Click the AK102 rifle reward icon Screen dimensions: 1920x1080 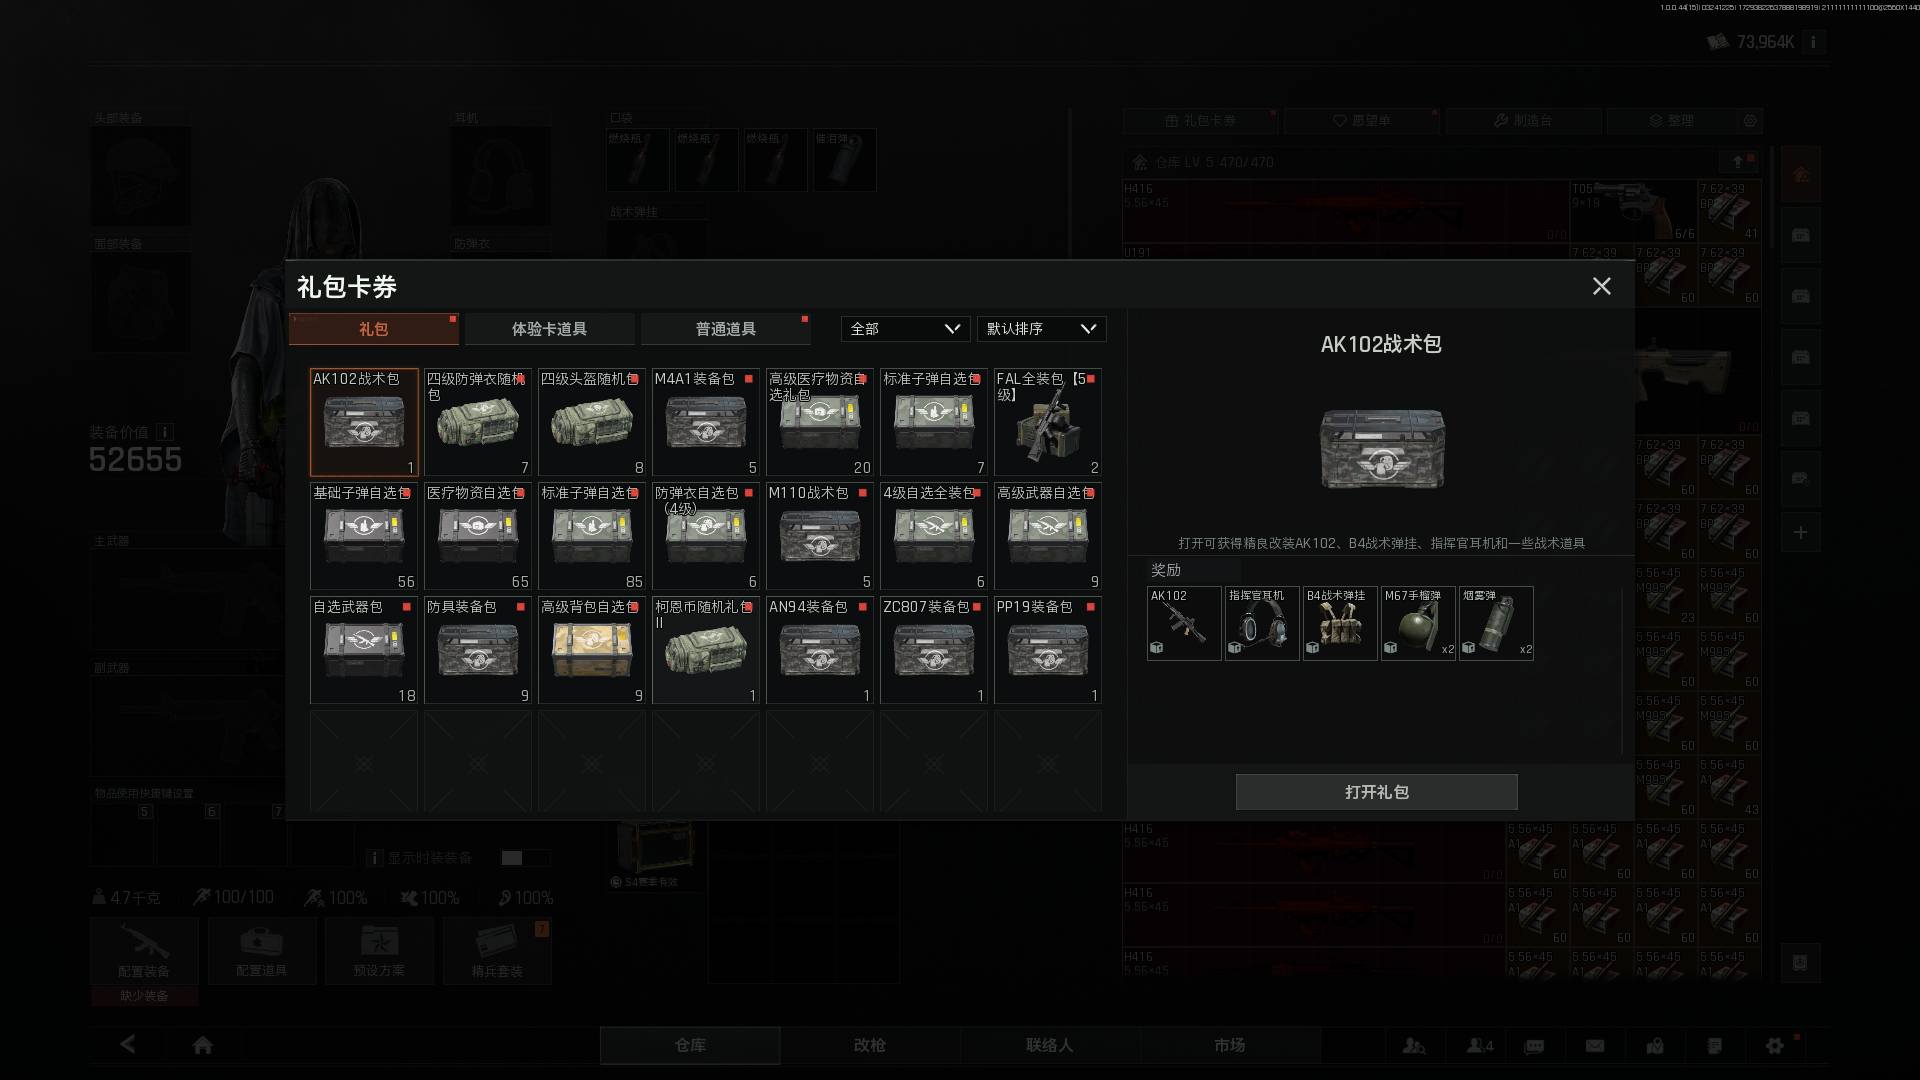pyautogui.click(x=1183, y=624)
